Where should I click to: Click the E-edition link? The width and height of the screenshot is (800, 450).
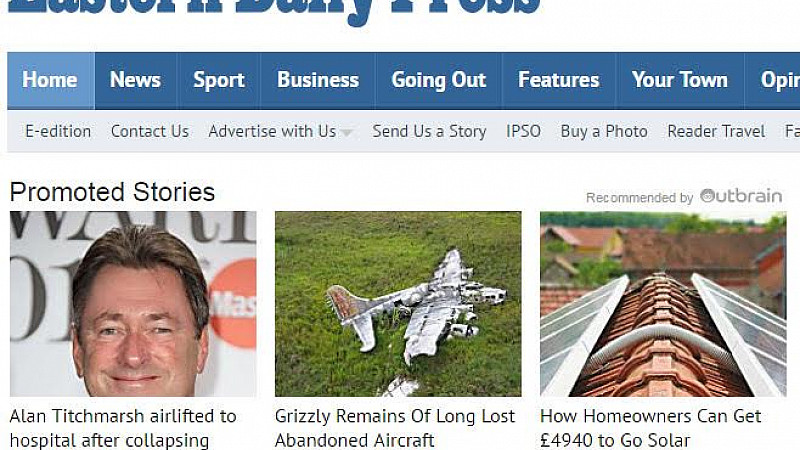coord(58,132)
